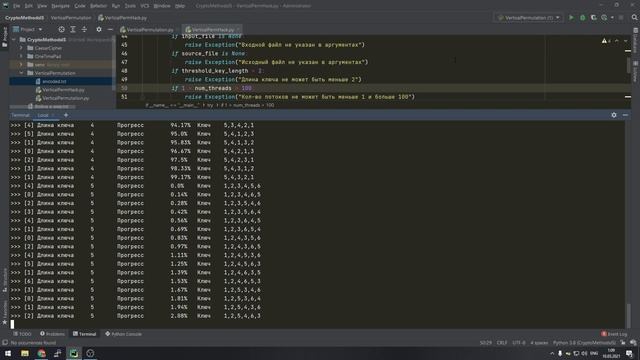Open the File menu

[x=16, y=6]
